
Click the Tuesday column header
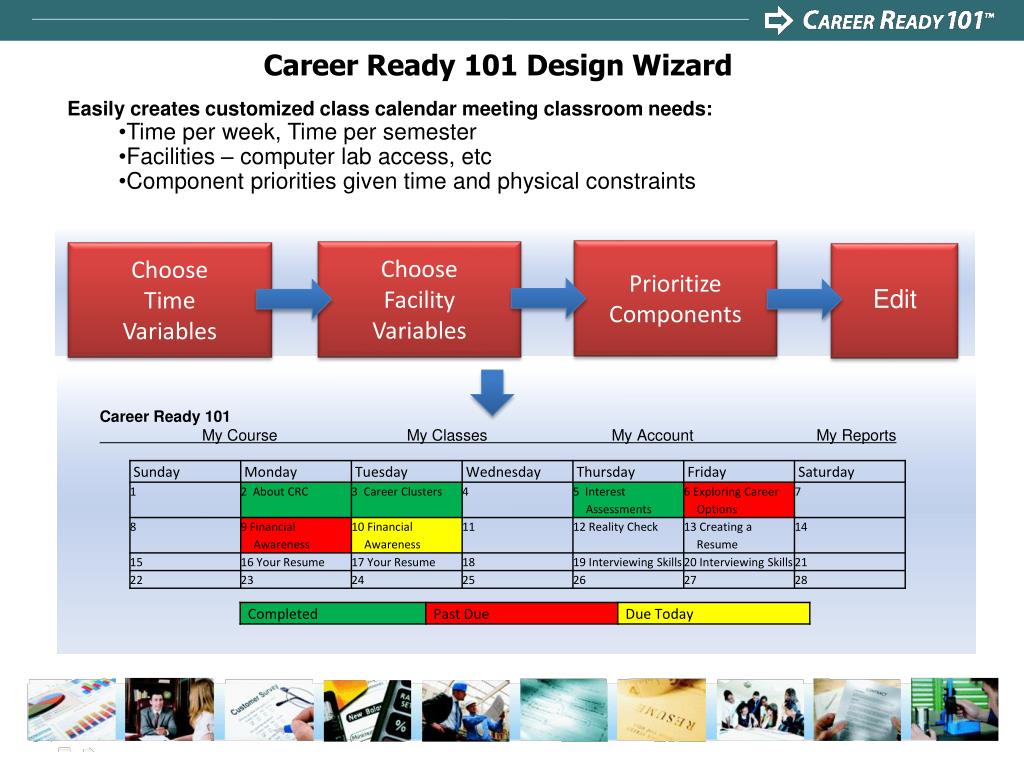tap(406, 472)
